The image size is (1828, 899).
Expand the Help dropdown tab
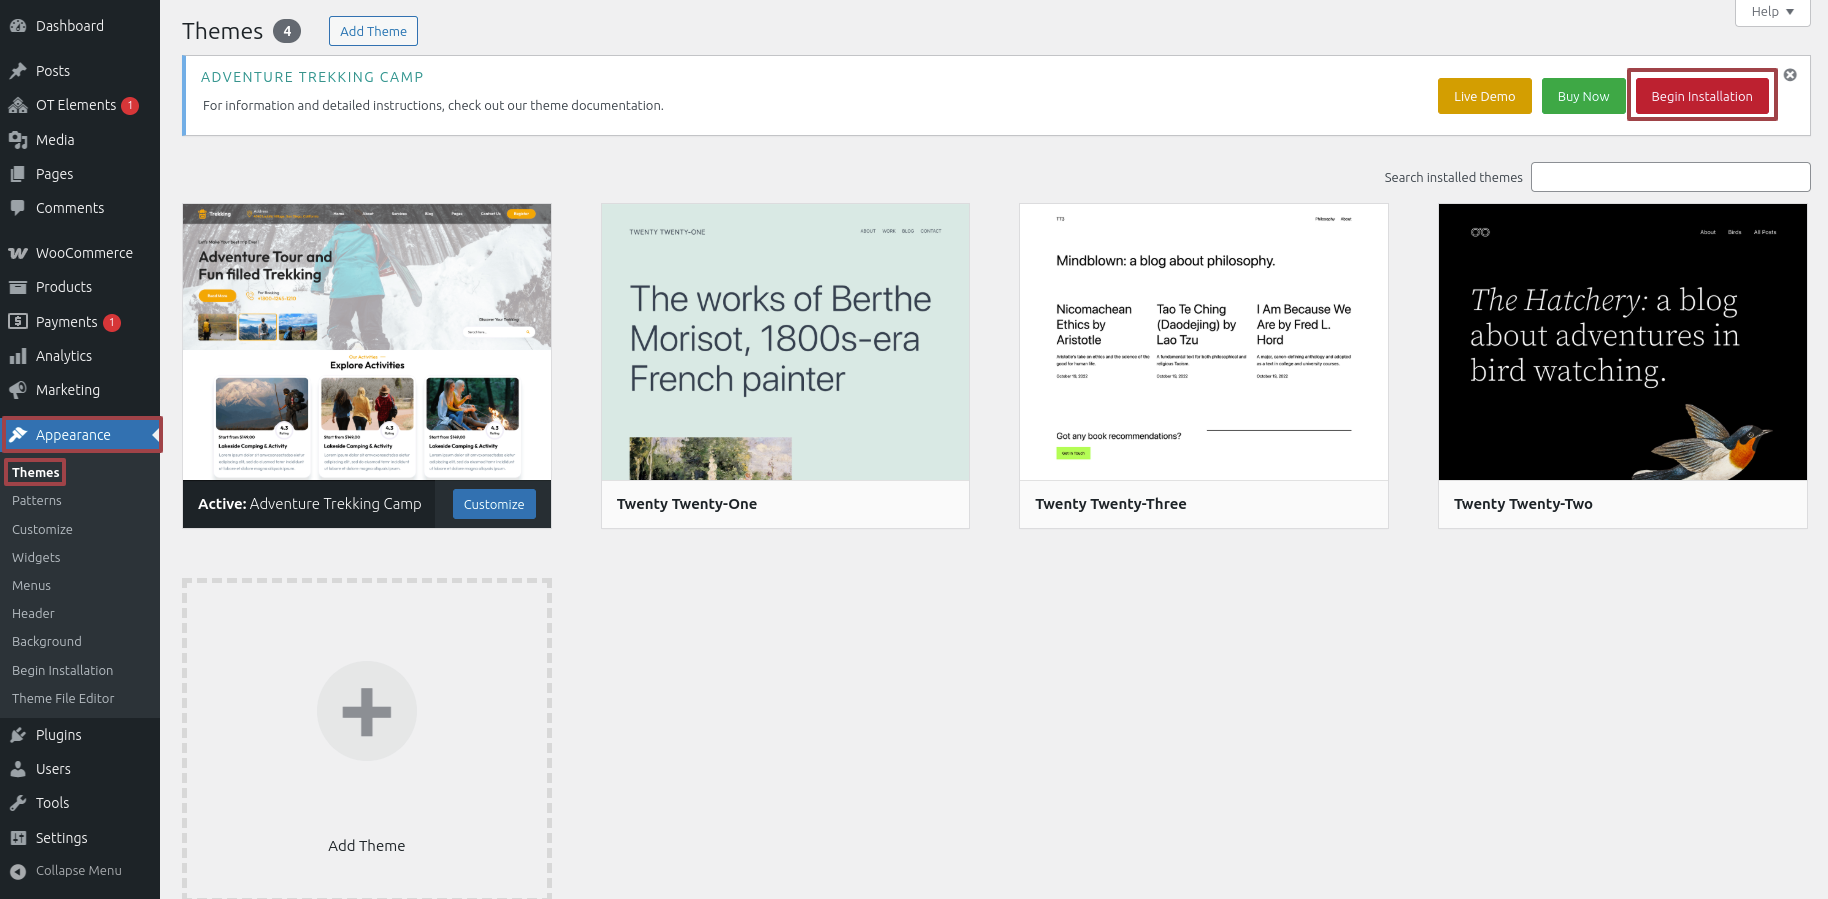1772,12
